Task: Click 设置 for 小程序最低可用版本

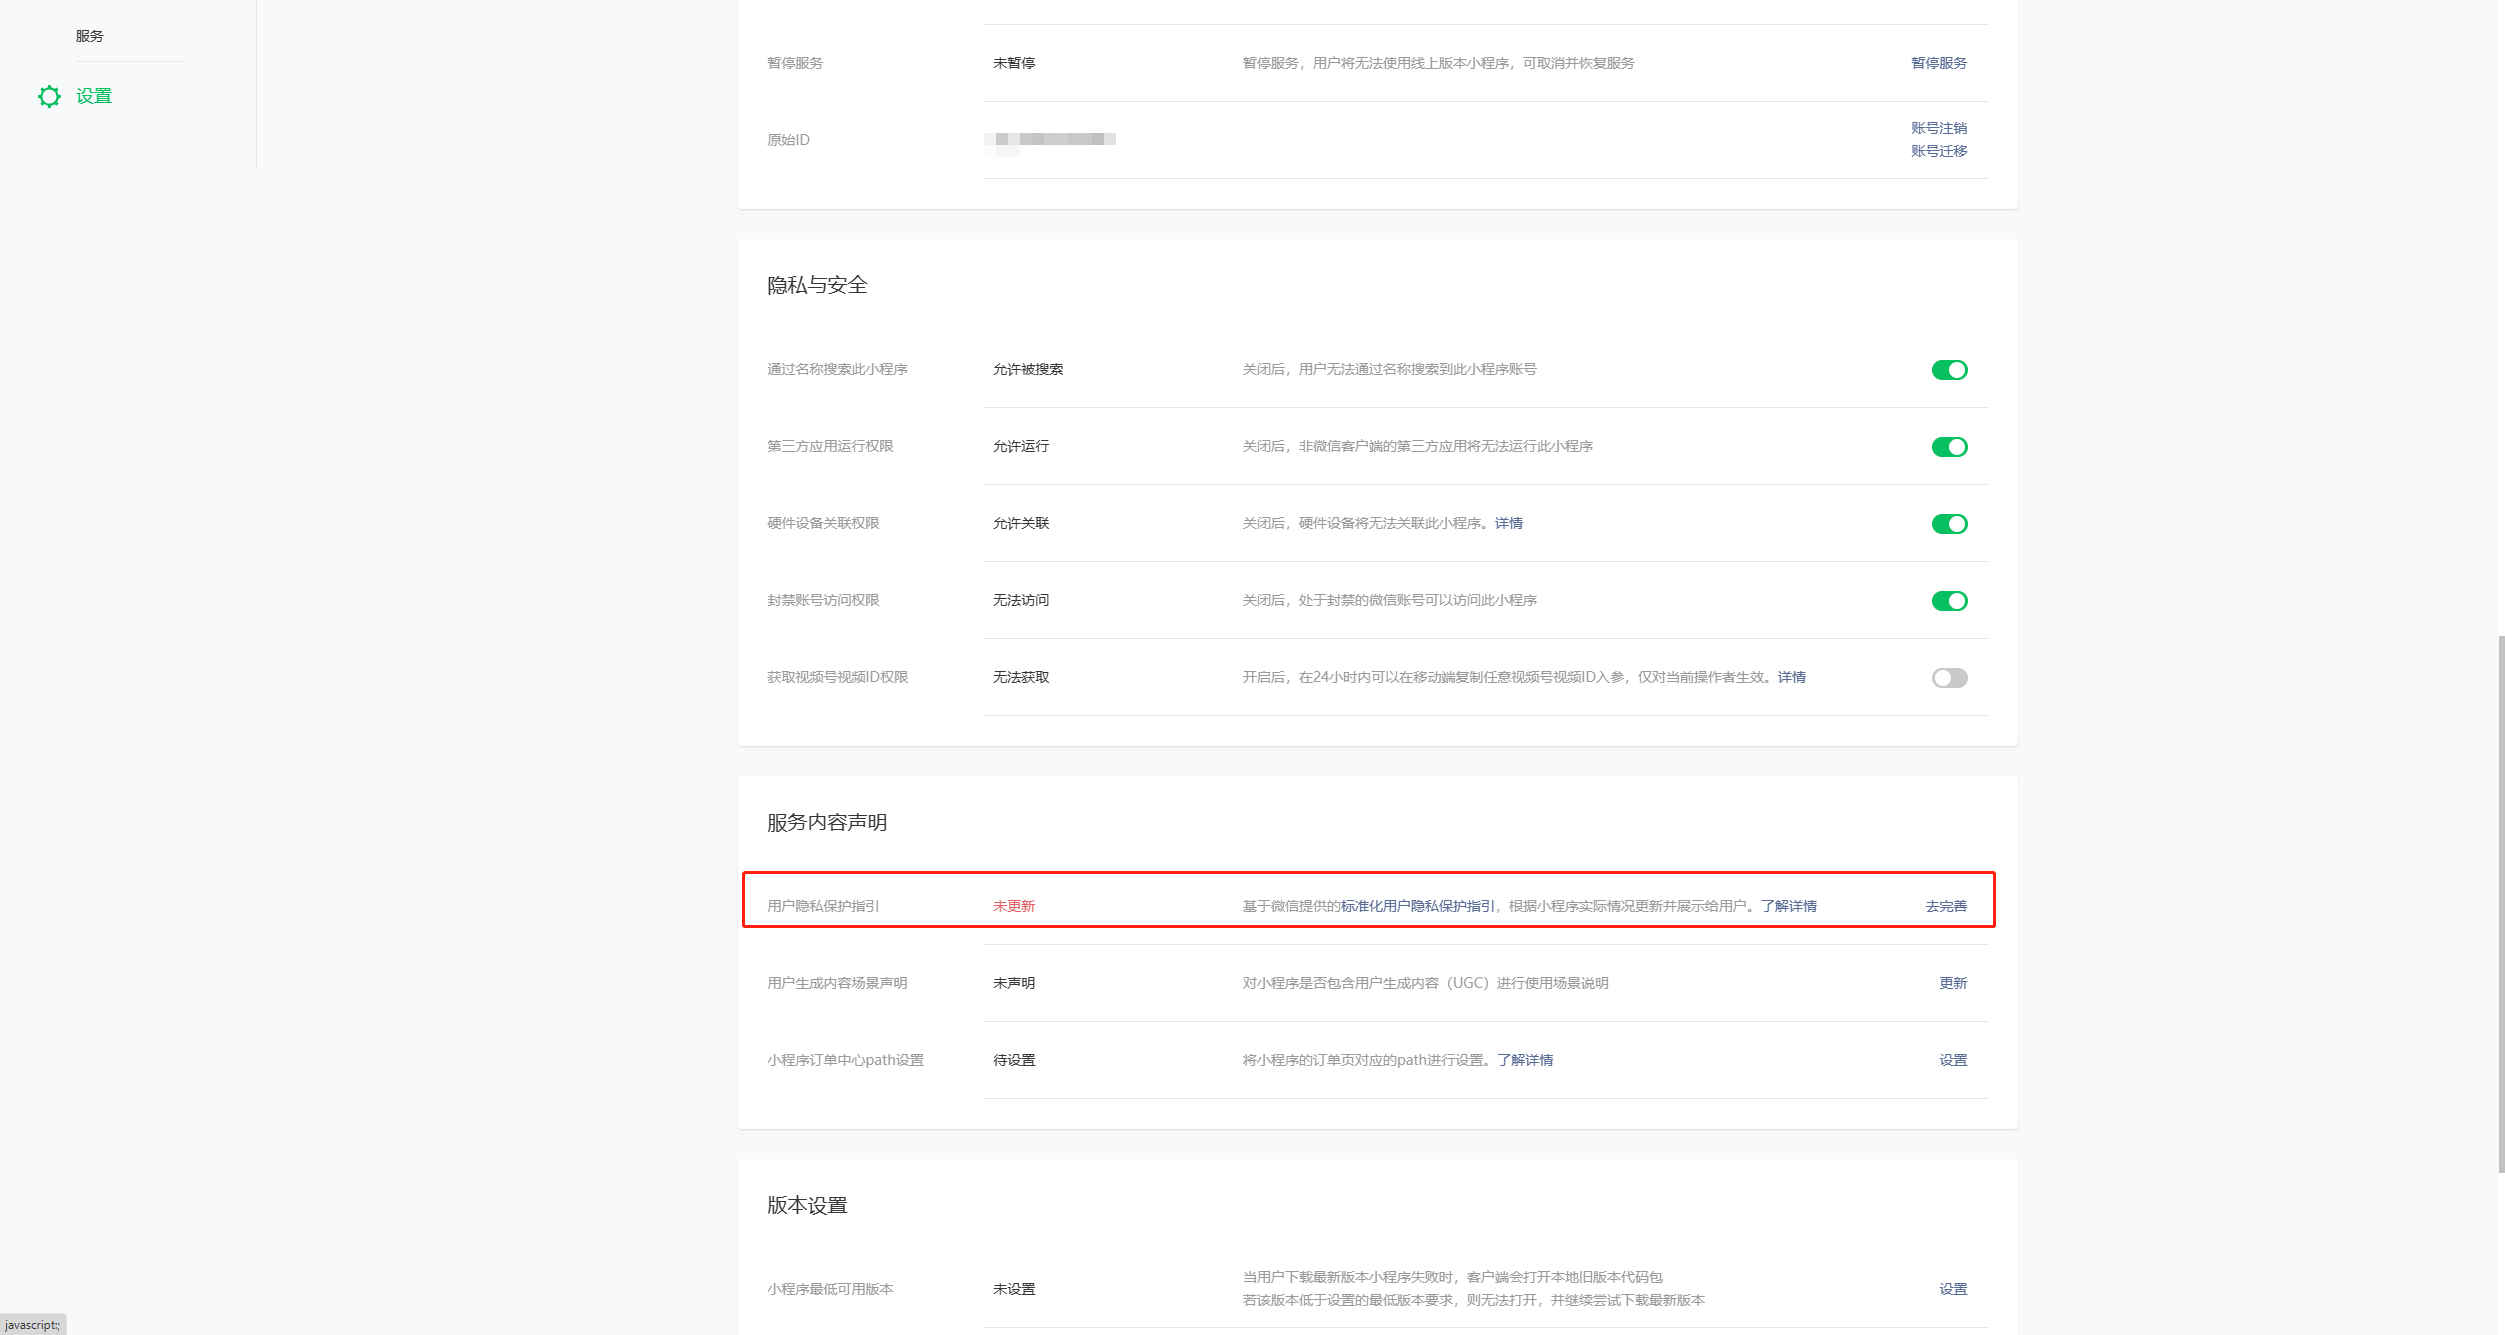Action: pyautogui.click(x=1952, y=1289)
